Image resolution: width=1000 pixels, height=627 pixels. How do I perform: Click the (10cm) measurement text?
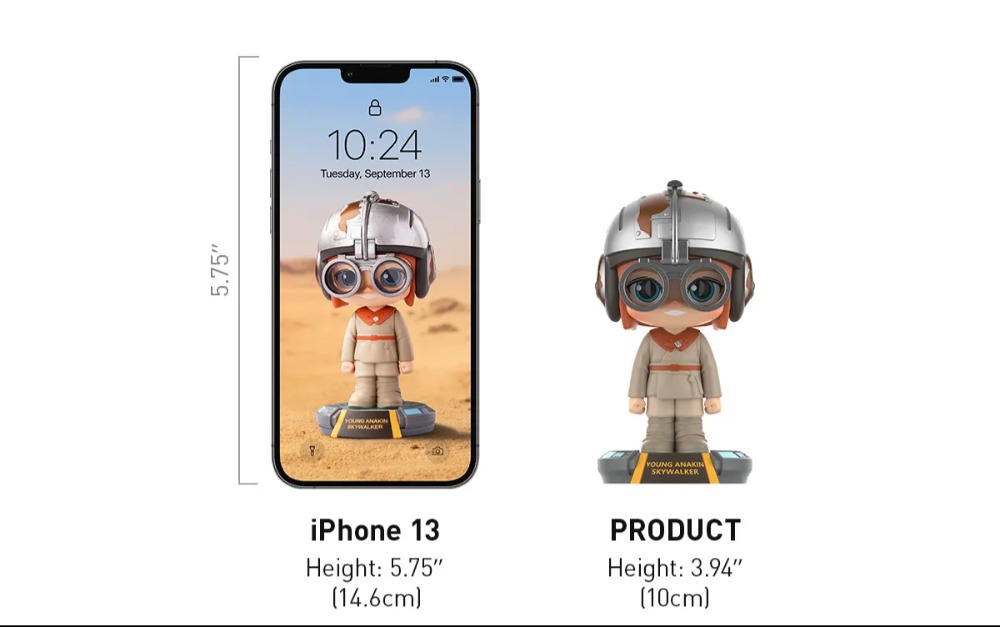(675, 598)
